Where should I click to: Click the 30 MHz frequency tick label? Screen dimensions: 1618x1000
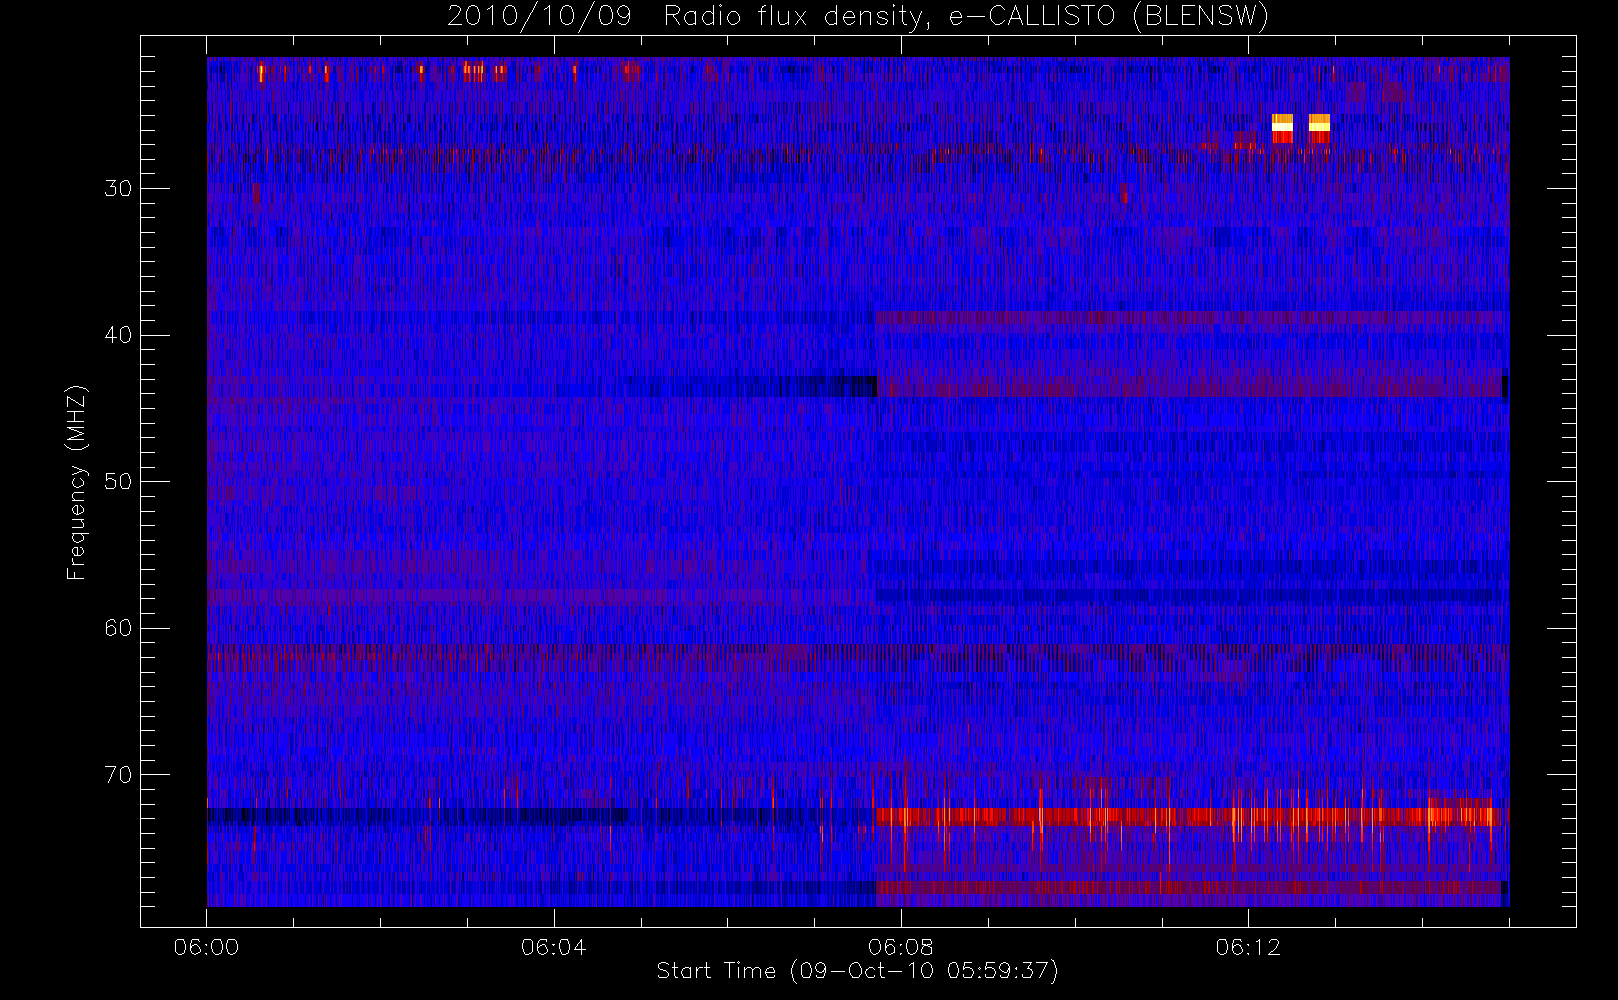(x=118, y=188)
